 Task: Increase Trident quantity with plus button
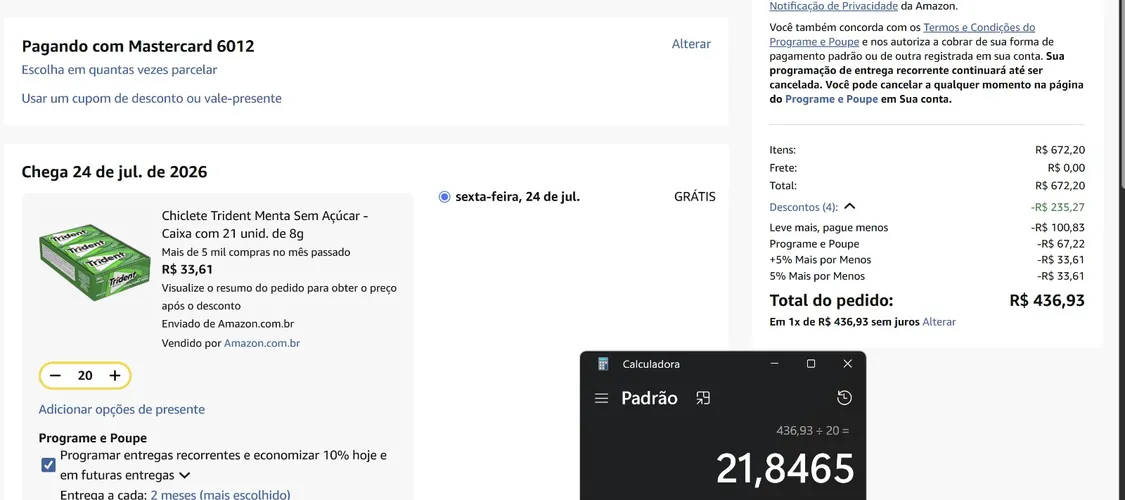115,376
